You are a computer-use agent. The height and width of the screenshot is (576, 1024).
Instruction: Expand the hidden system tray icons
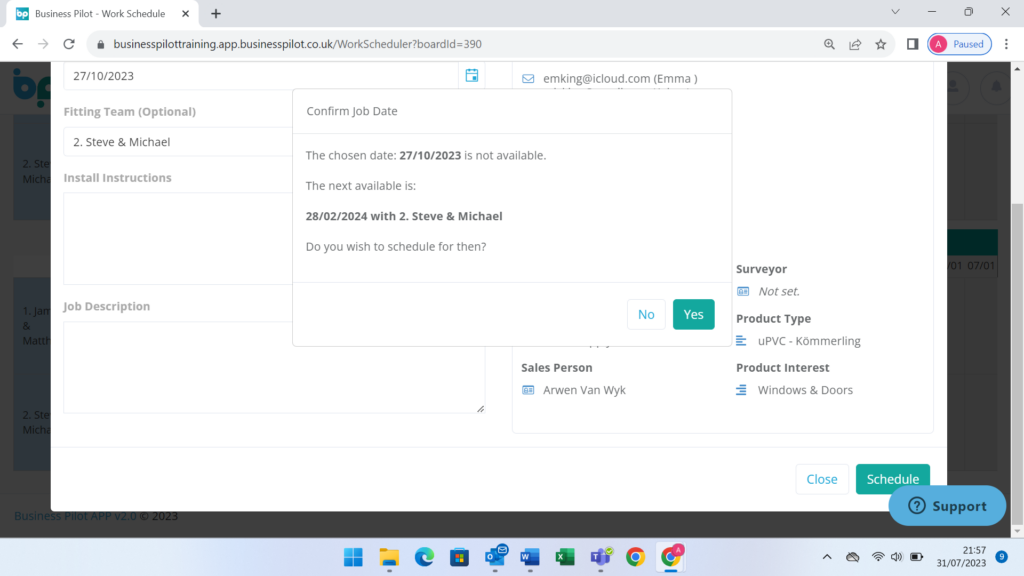point(826,557)
